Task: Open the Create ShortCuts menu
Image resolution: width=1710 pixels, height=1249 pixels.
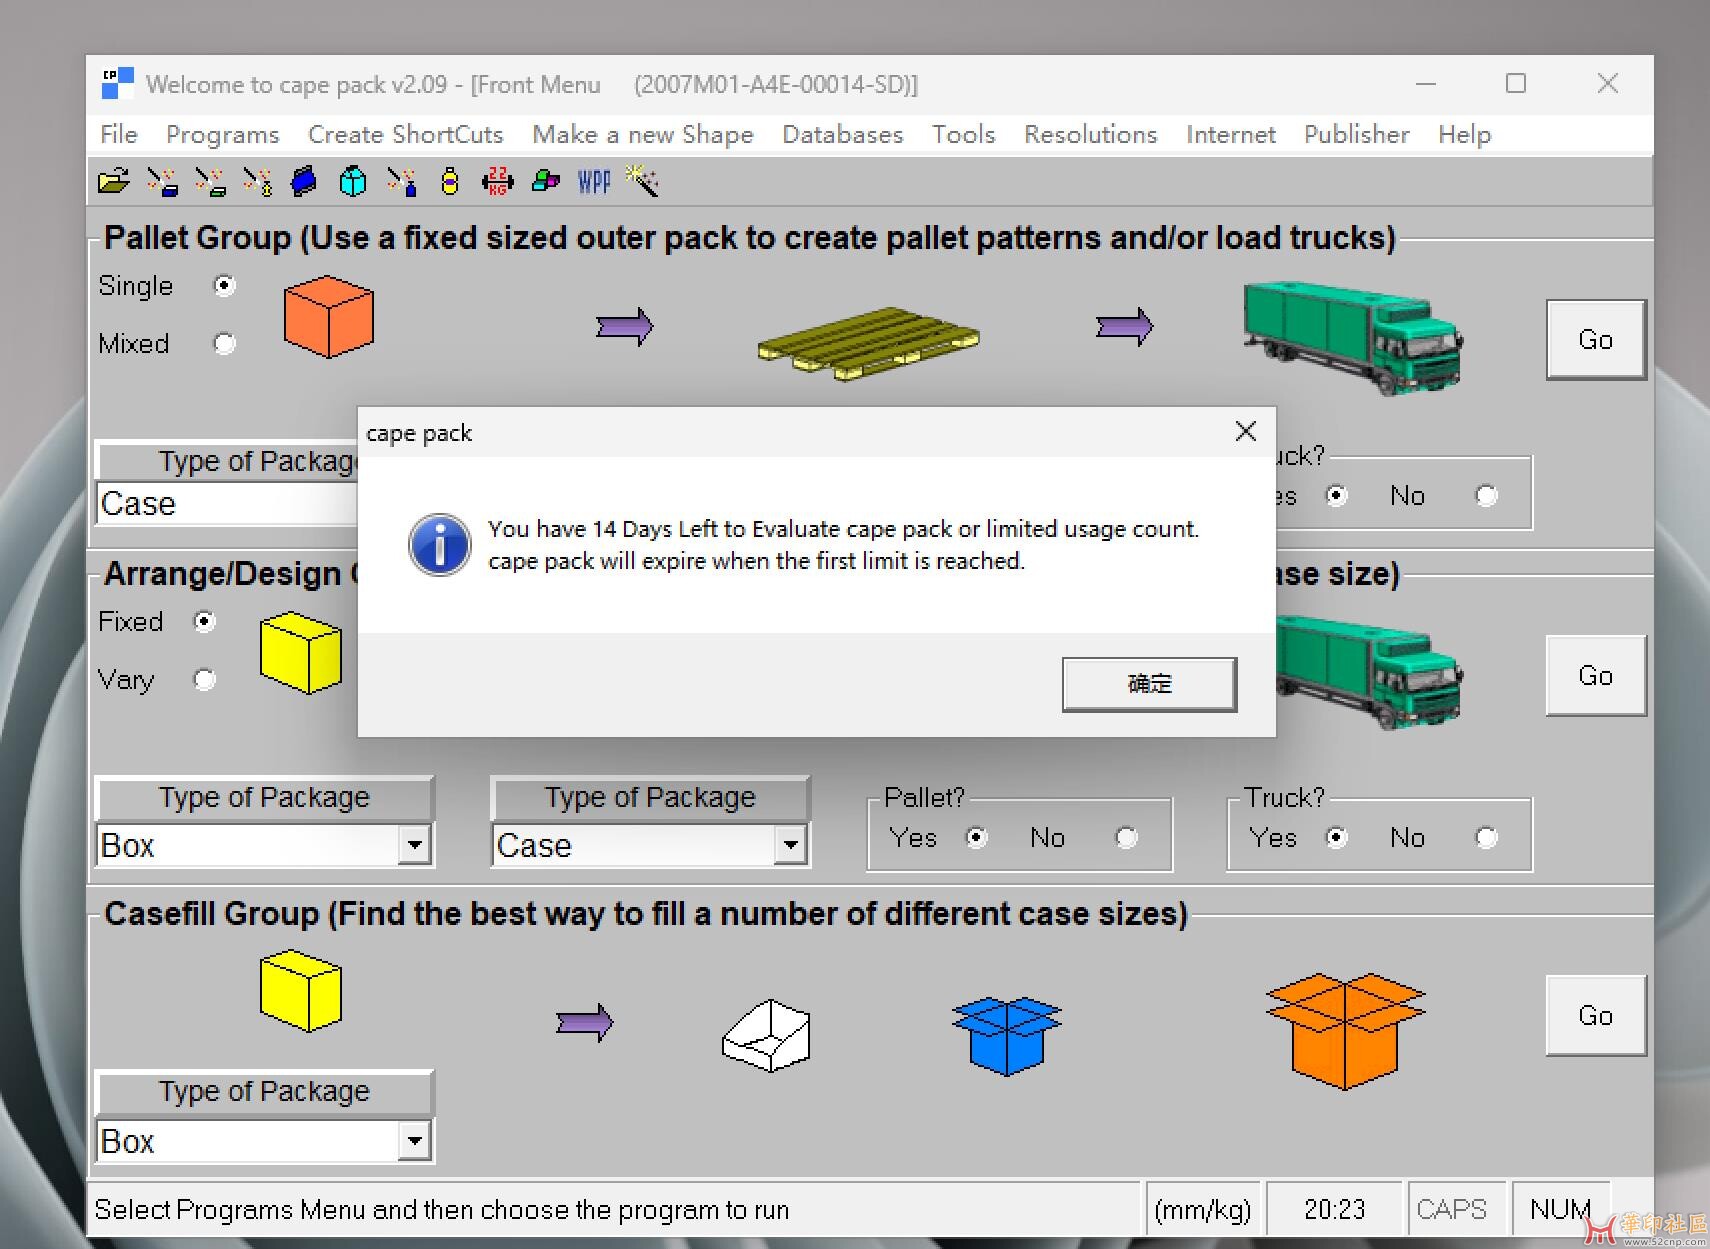Action: pos(406,134)
